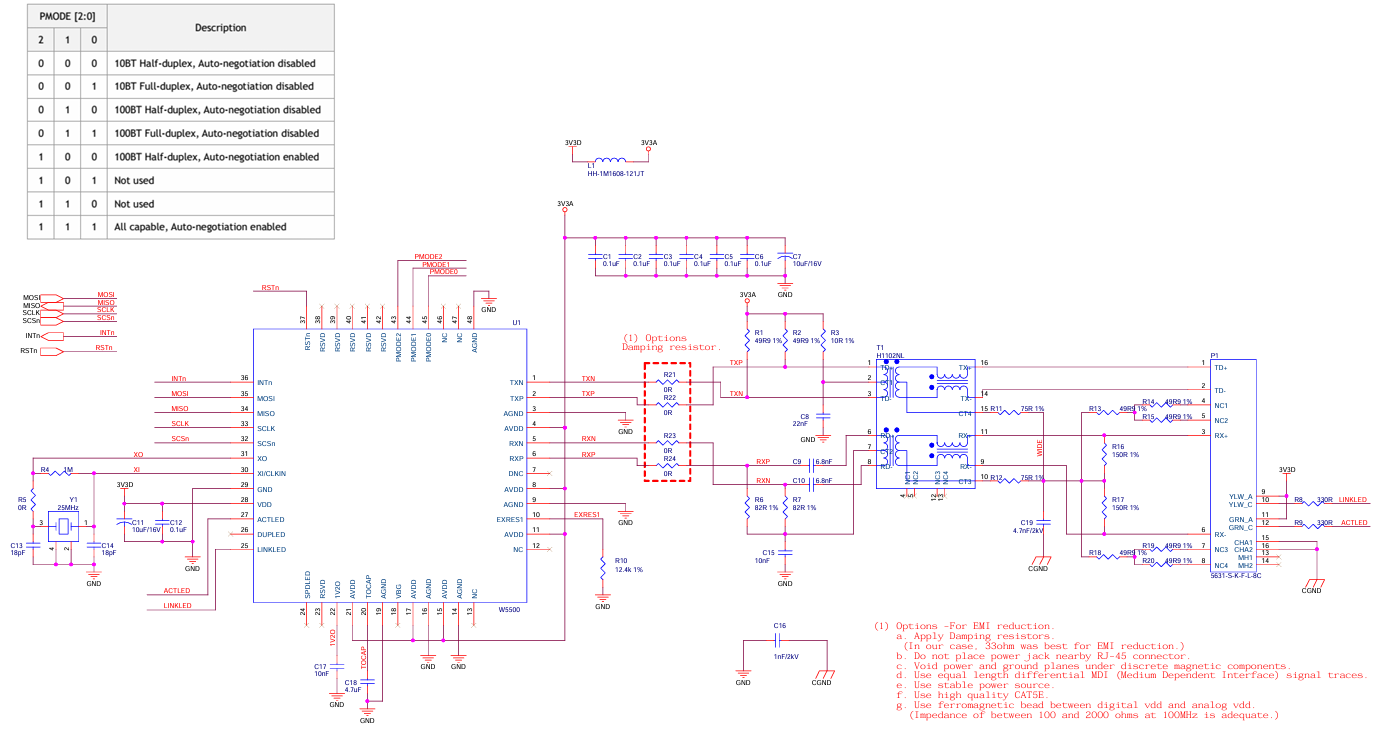The width and height of the screenshot is (1385, 753).
Task: Select the red "(1) Options Damping resistor" note
Action: (672, 342)
